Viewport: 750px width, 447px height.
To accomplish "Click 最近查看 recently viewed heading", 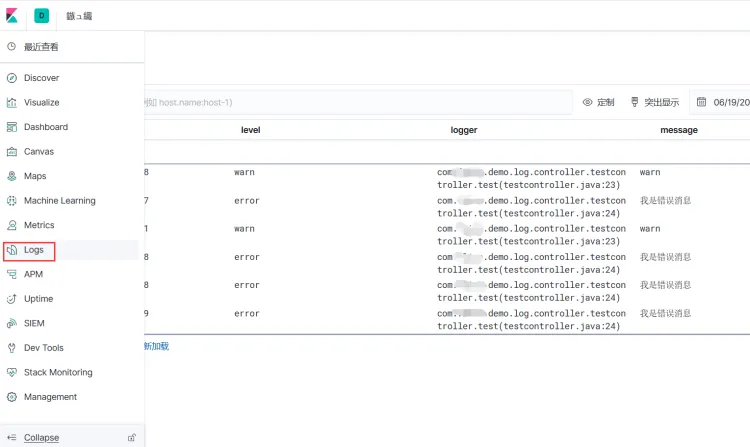I will tap(41, 47).
